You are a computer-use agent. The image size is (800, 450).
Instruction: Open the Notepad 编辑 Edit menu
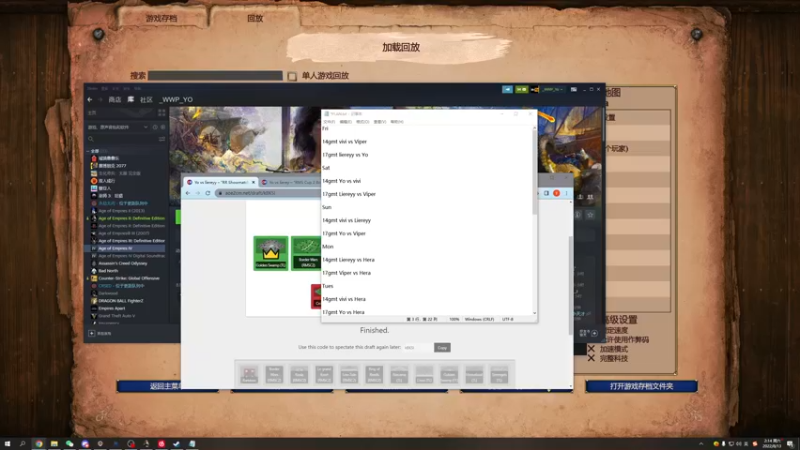click(x=345, y=122)
